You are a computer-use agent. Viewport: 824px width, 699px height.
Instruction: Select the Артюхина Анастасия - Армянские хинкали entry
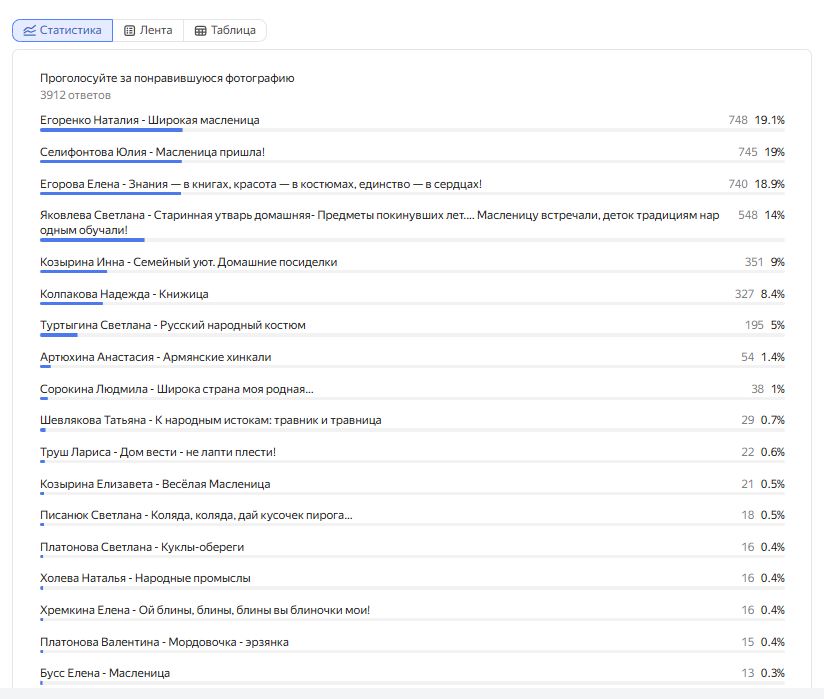(155, 357)
